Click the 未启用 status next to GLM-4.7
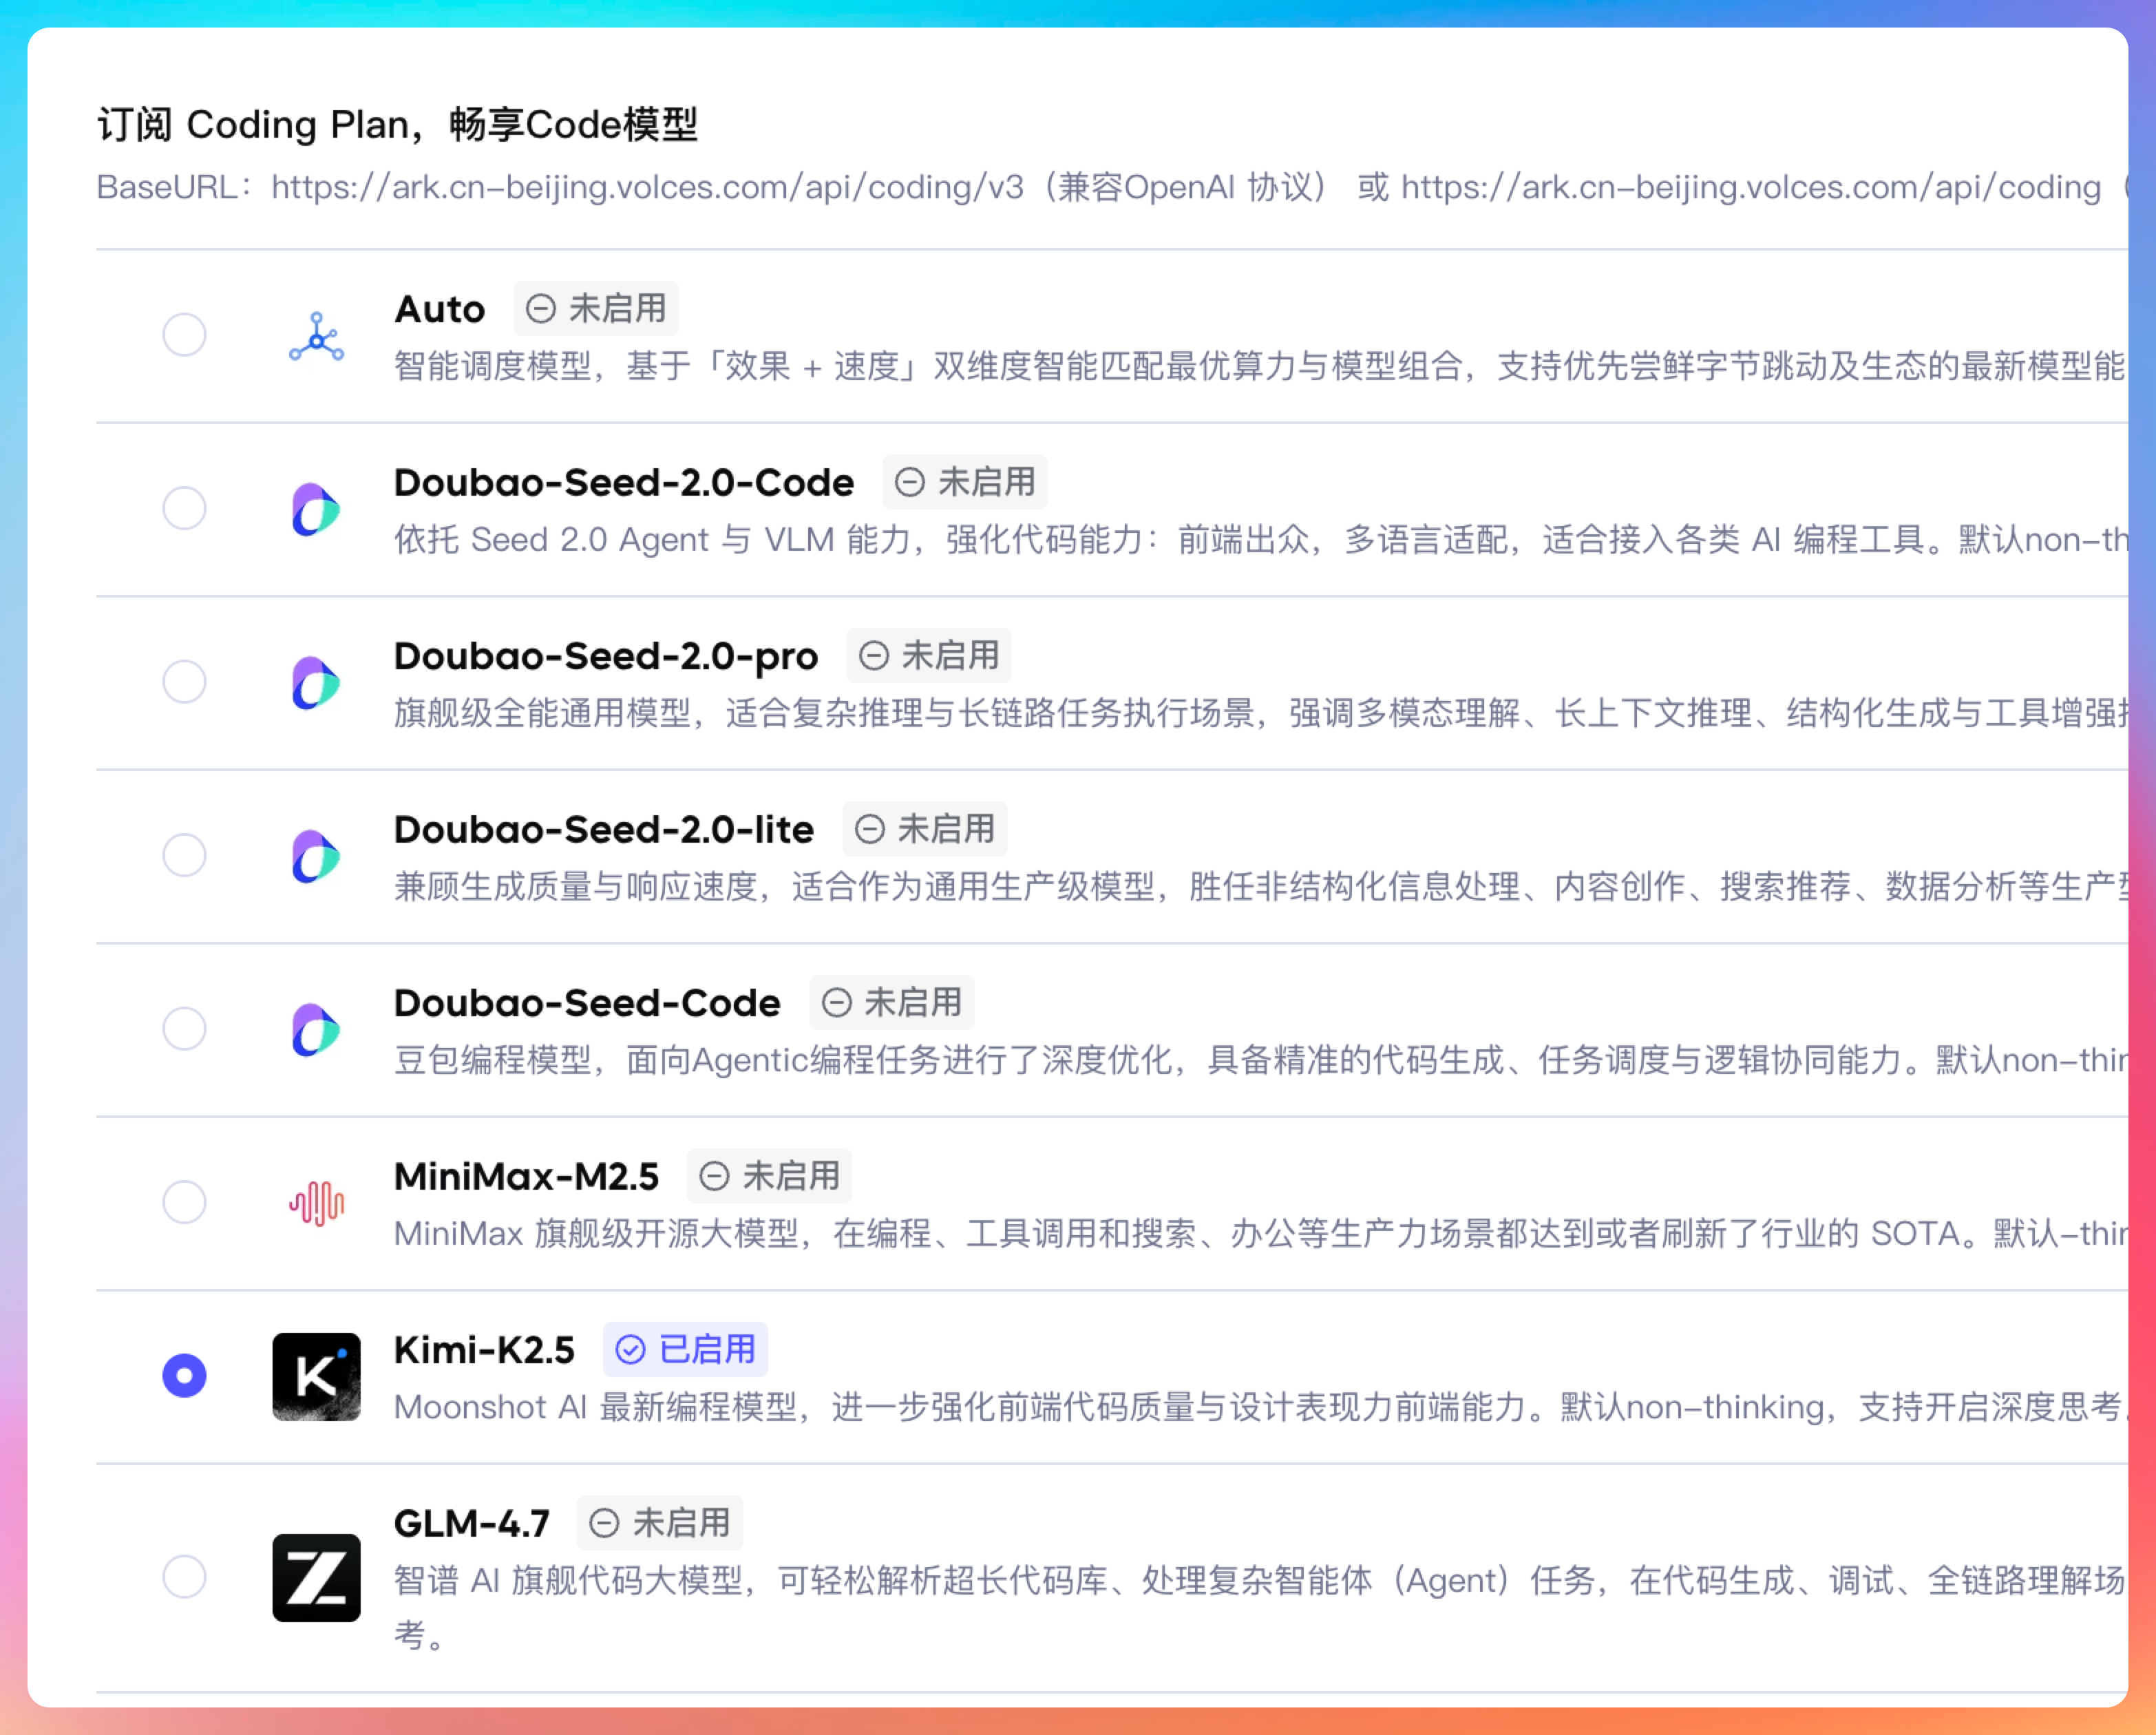Viewport: 2156px width, 1735px height. [x=661, y=1523]
